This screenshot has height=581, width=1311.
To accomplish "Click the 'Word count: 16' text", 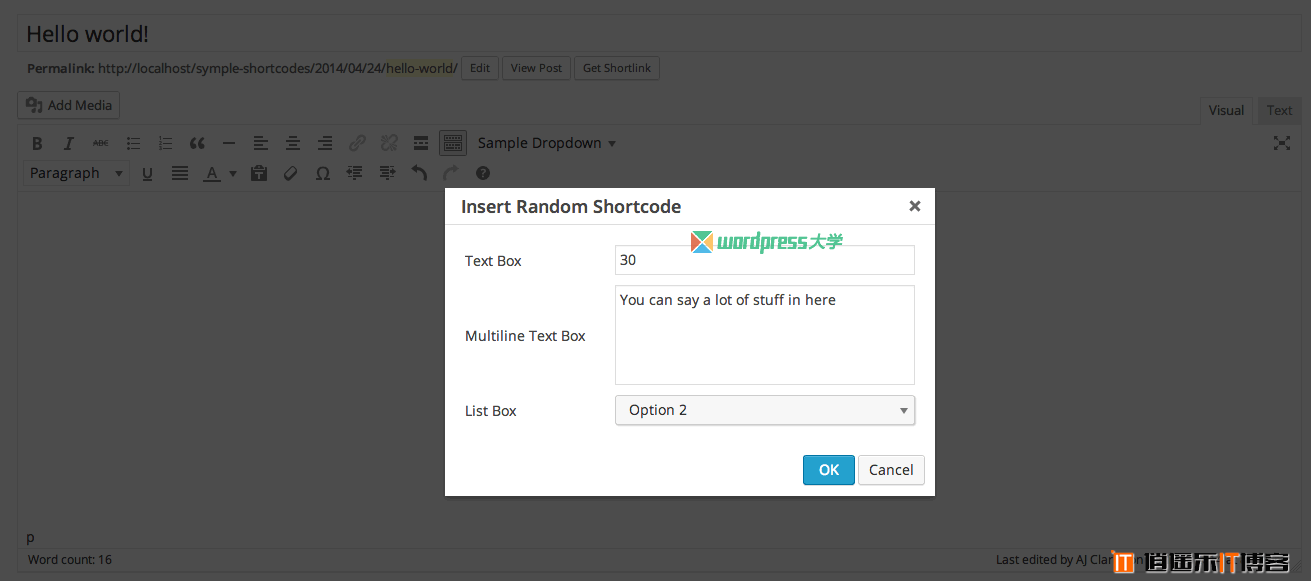I will tap(70, 560).
